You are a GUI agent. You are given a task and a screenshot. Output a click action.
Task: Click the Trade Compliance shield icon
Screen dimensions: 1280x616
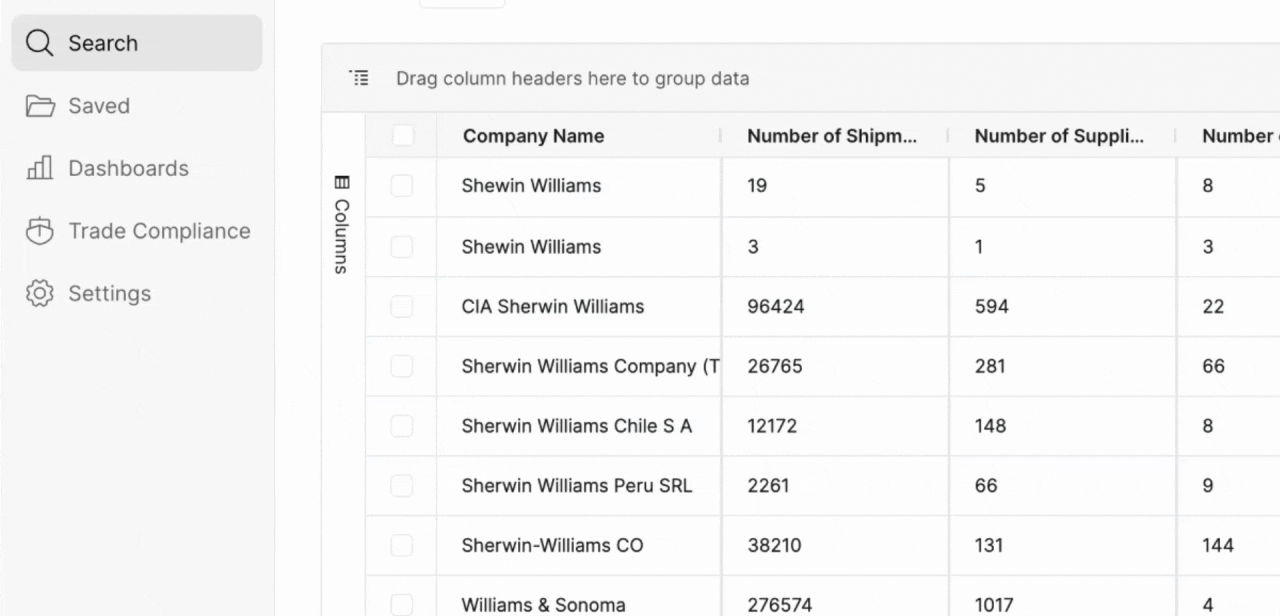[39, 231]
